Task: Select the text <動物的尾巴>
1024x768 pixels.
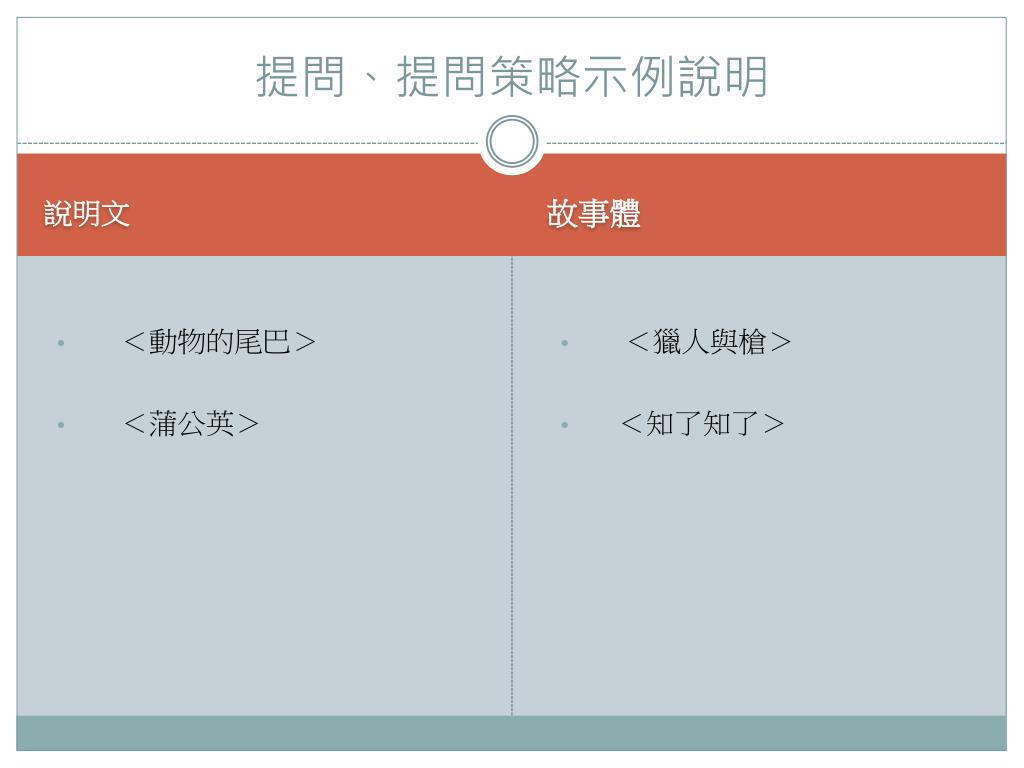Action: point(219,342)
